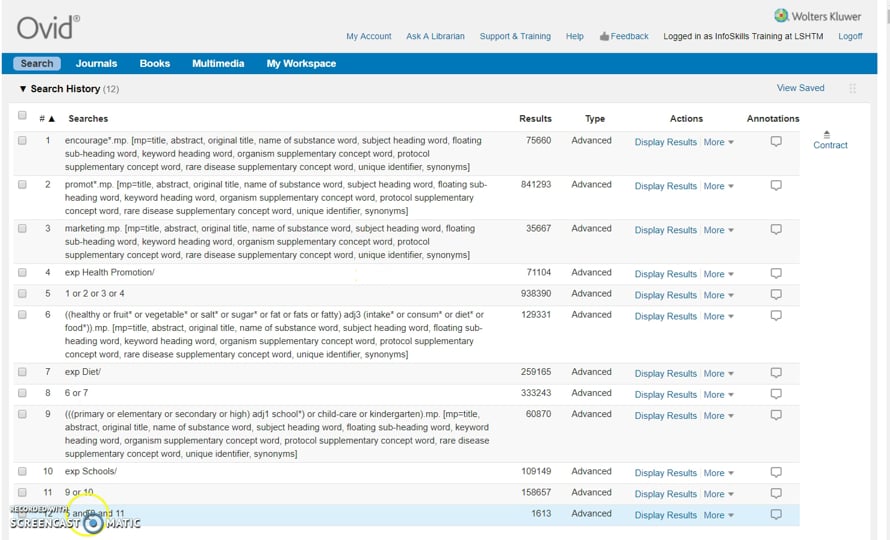
Task: Open annotation icon for search 1
Action: 775,142
